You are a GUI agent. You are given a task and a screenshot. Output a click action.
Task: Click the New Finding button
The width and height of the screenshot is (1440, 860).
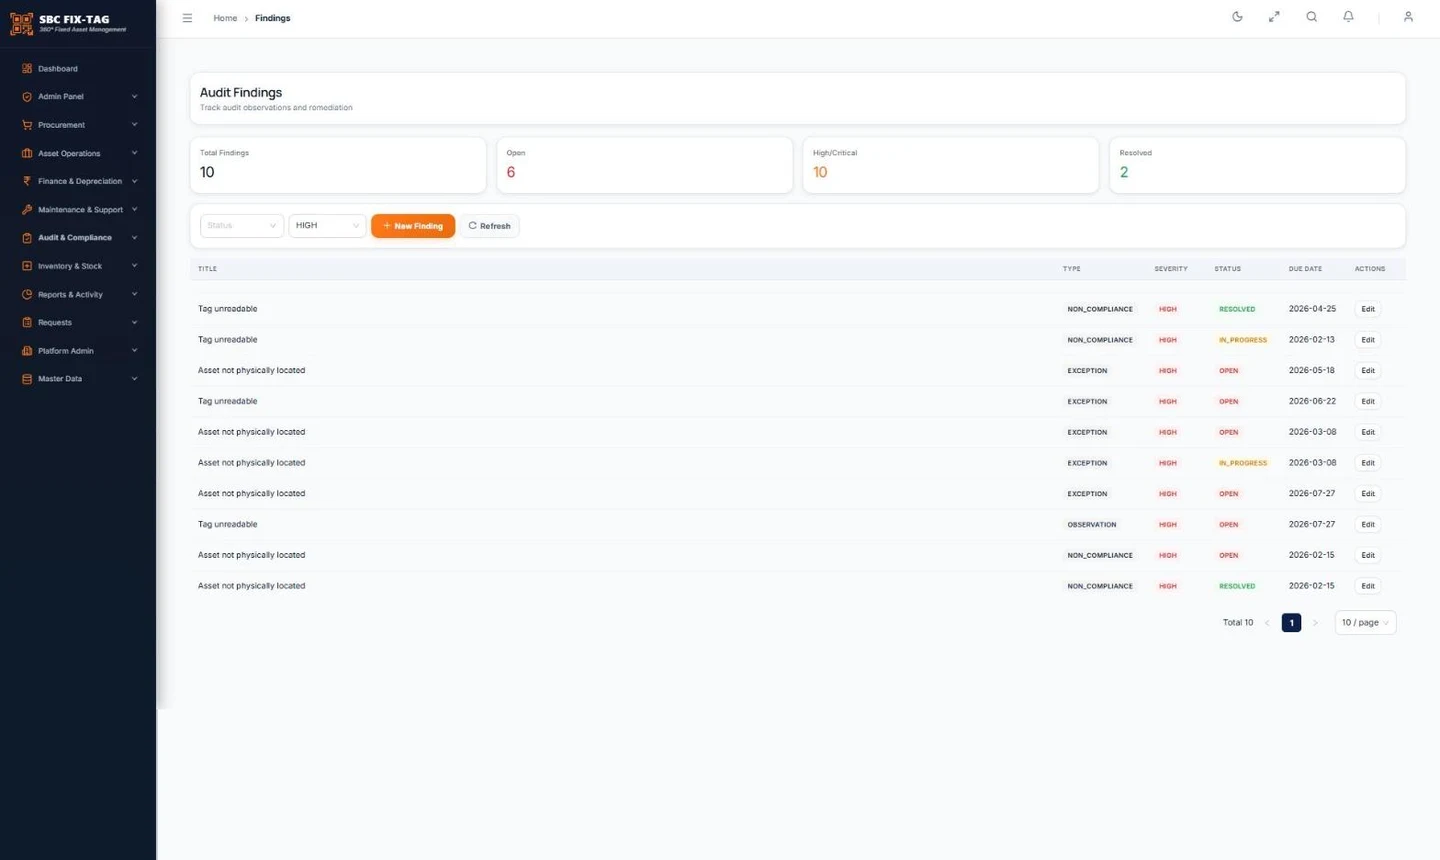tap(413, 226)
